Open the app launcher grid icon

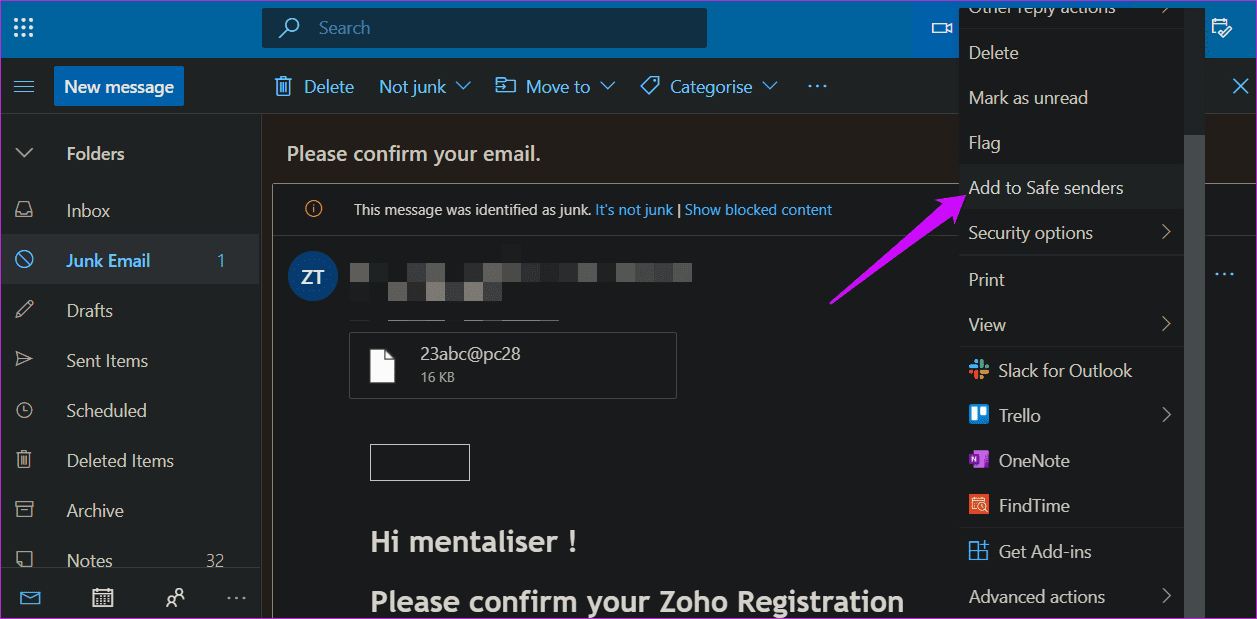pyautogui.click(x=24, y=28)
